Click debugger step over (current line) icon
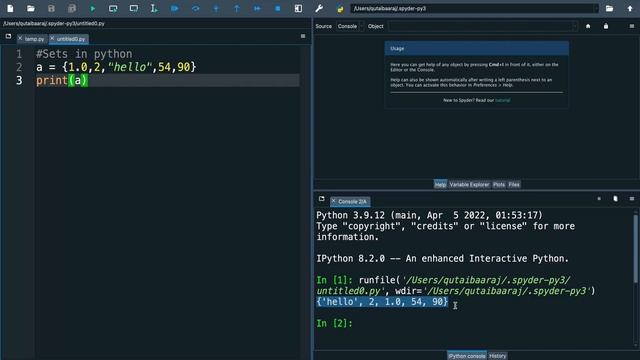Viewport: 640px width, 360px height. (x=196, y=8)
